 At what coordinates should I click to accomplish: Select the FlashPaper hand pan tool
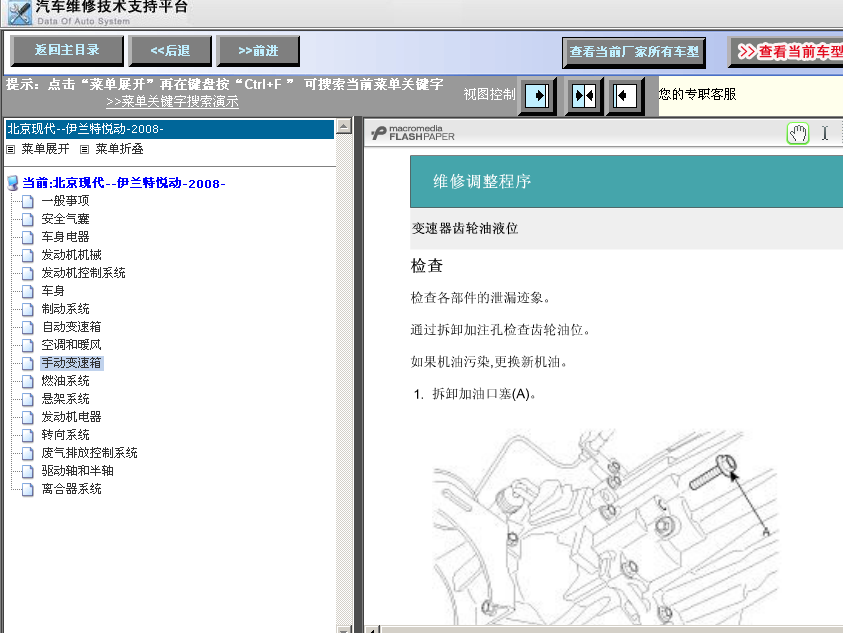[798, 133]
